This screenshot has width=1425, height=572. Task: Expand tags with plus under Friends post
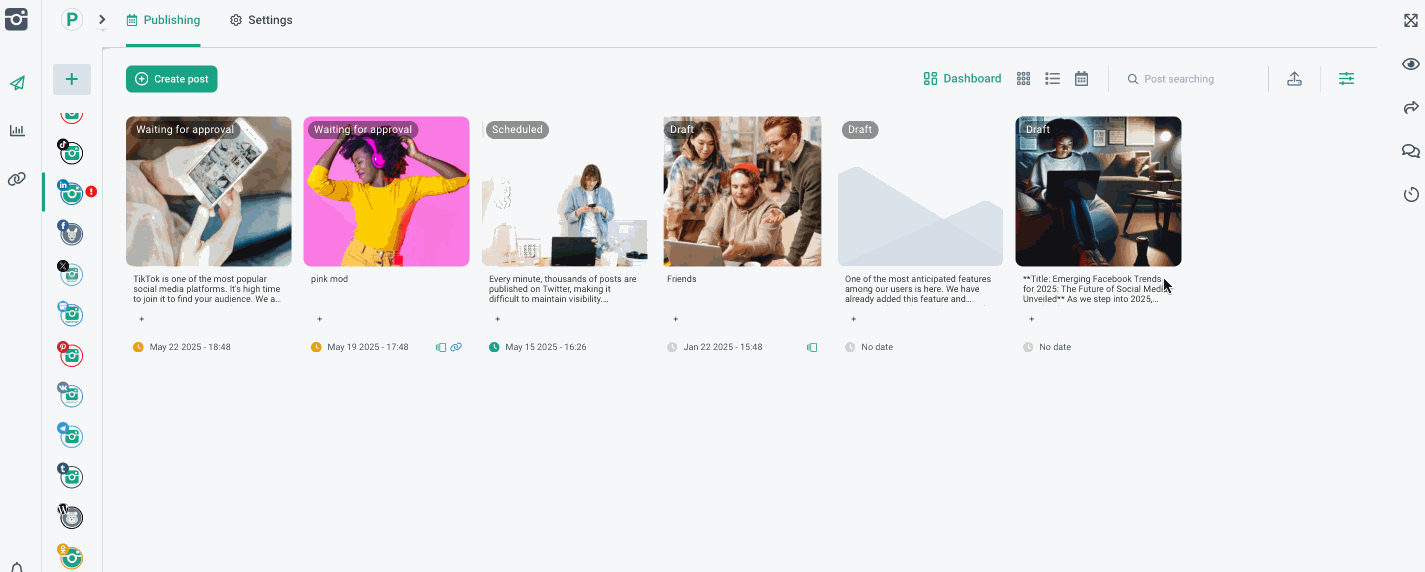[675, 319]
